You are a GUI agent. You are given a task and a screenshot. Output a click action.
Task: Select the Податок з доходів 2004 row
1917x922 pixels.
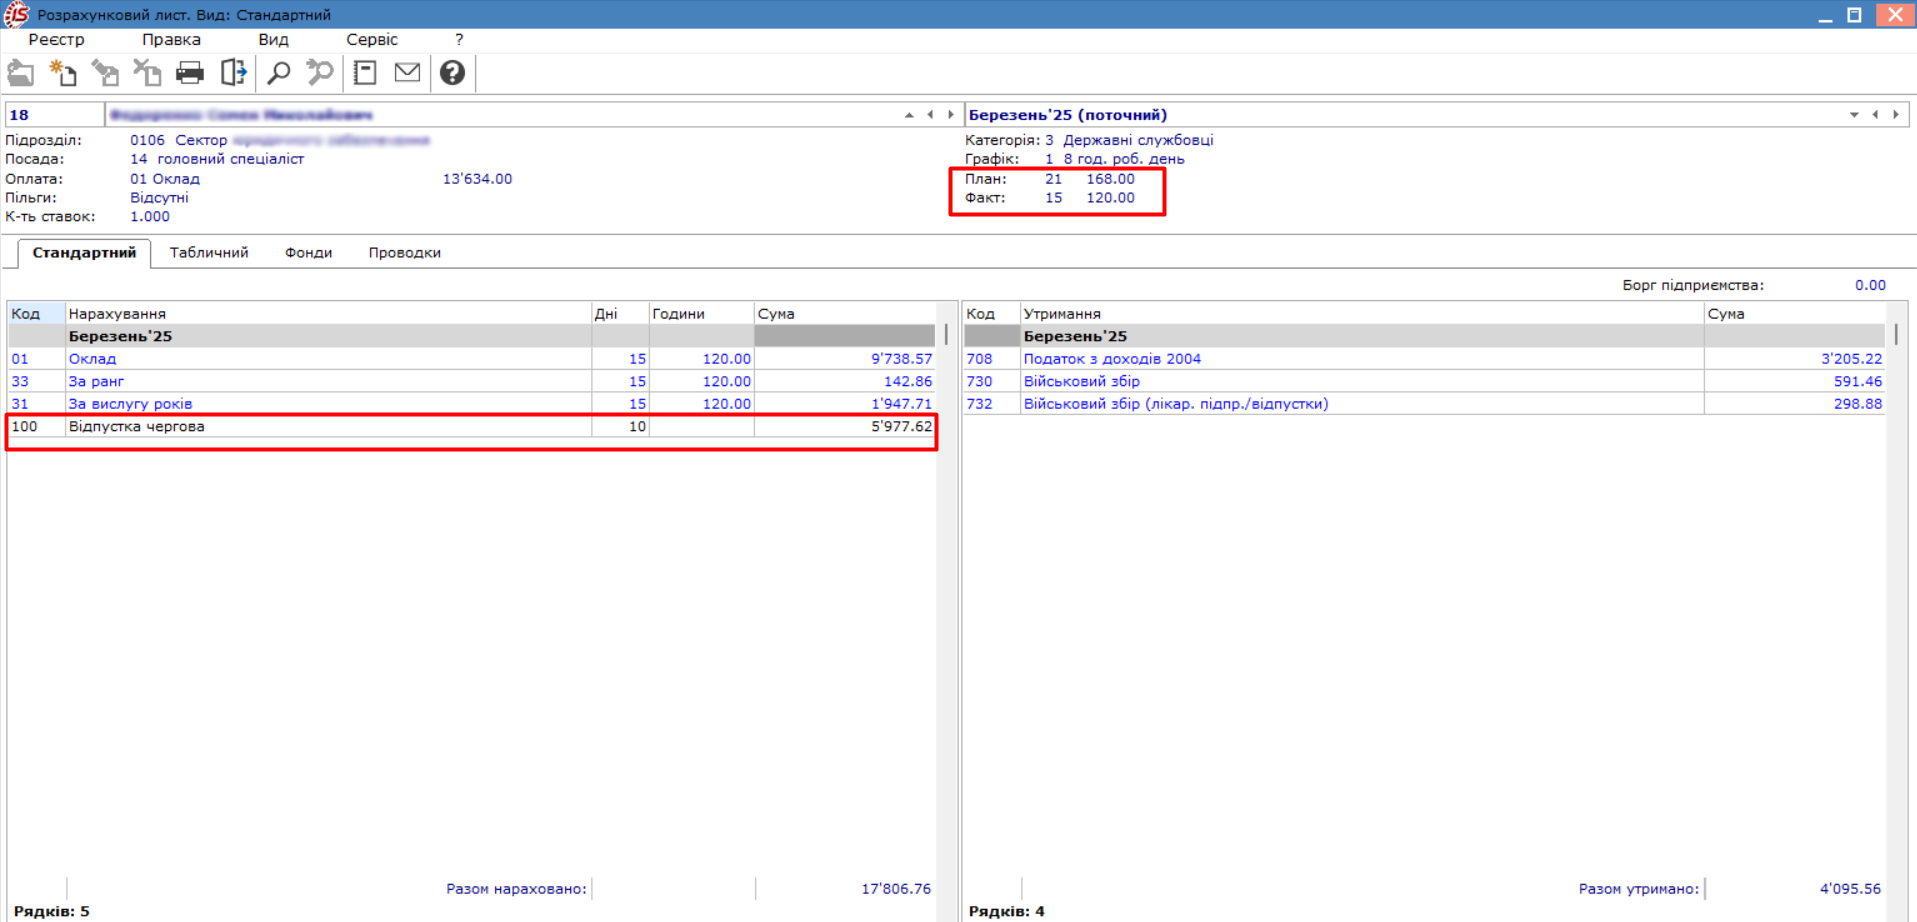[x=1424, y=358]
